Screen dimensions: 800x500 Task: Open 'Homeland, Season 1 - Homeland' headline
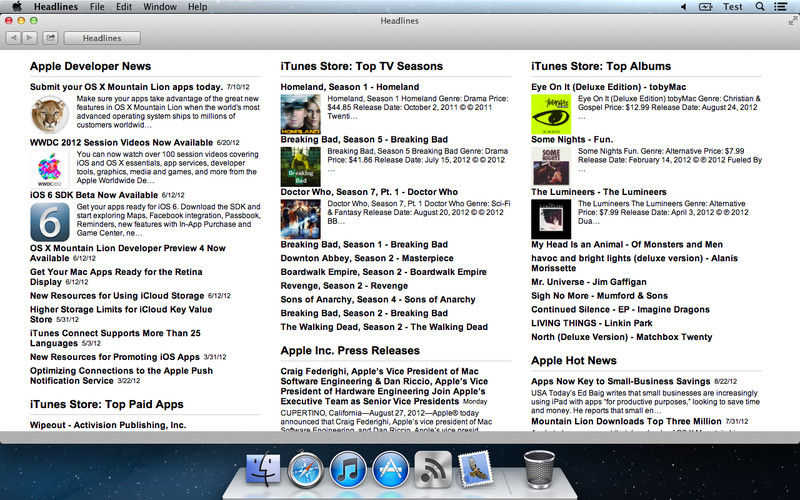[349, 87]
